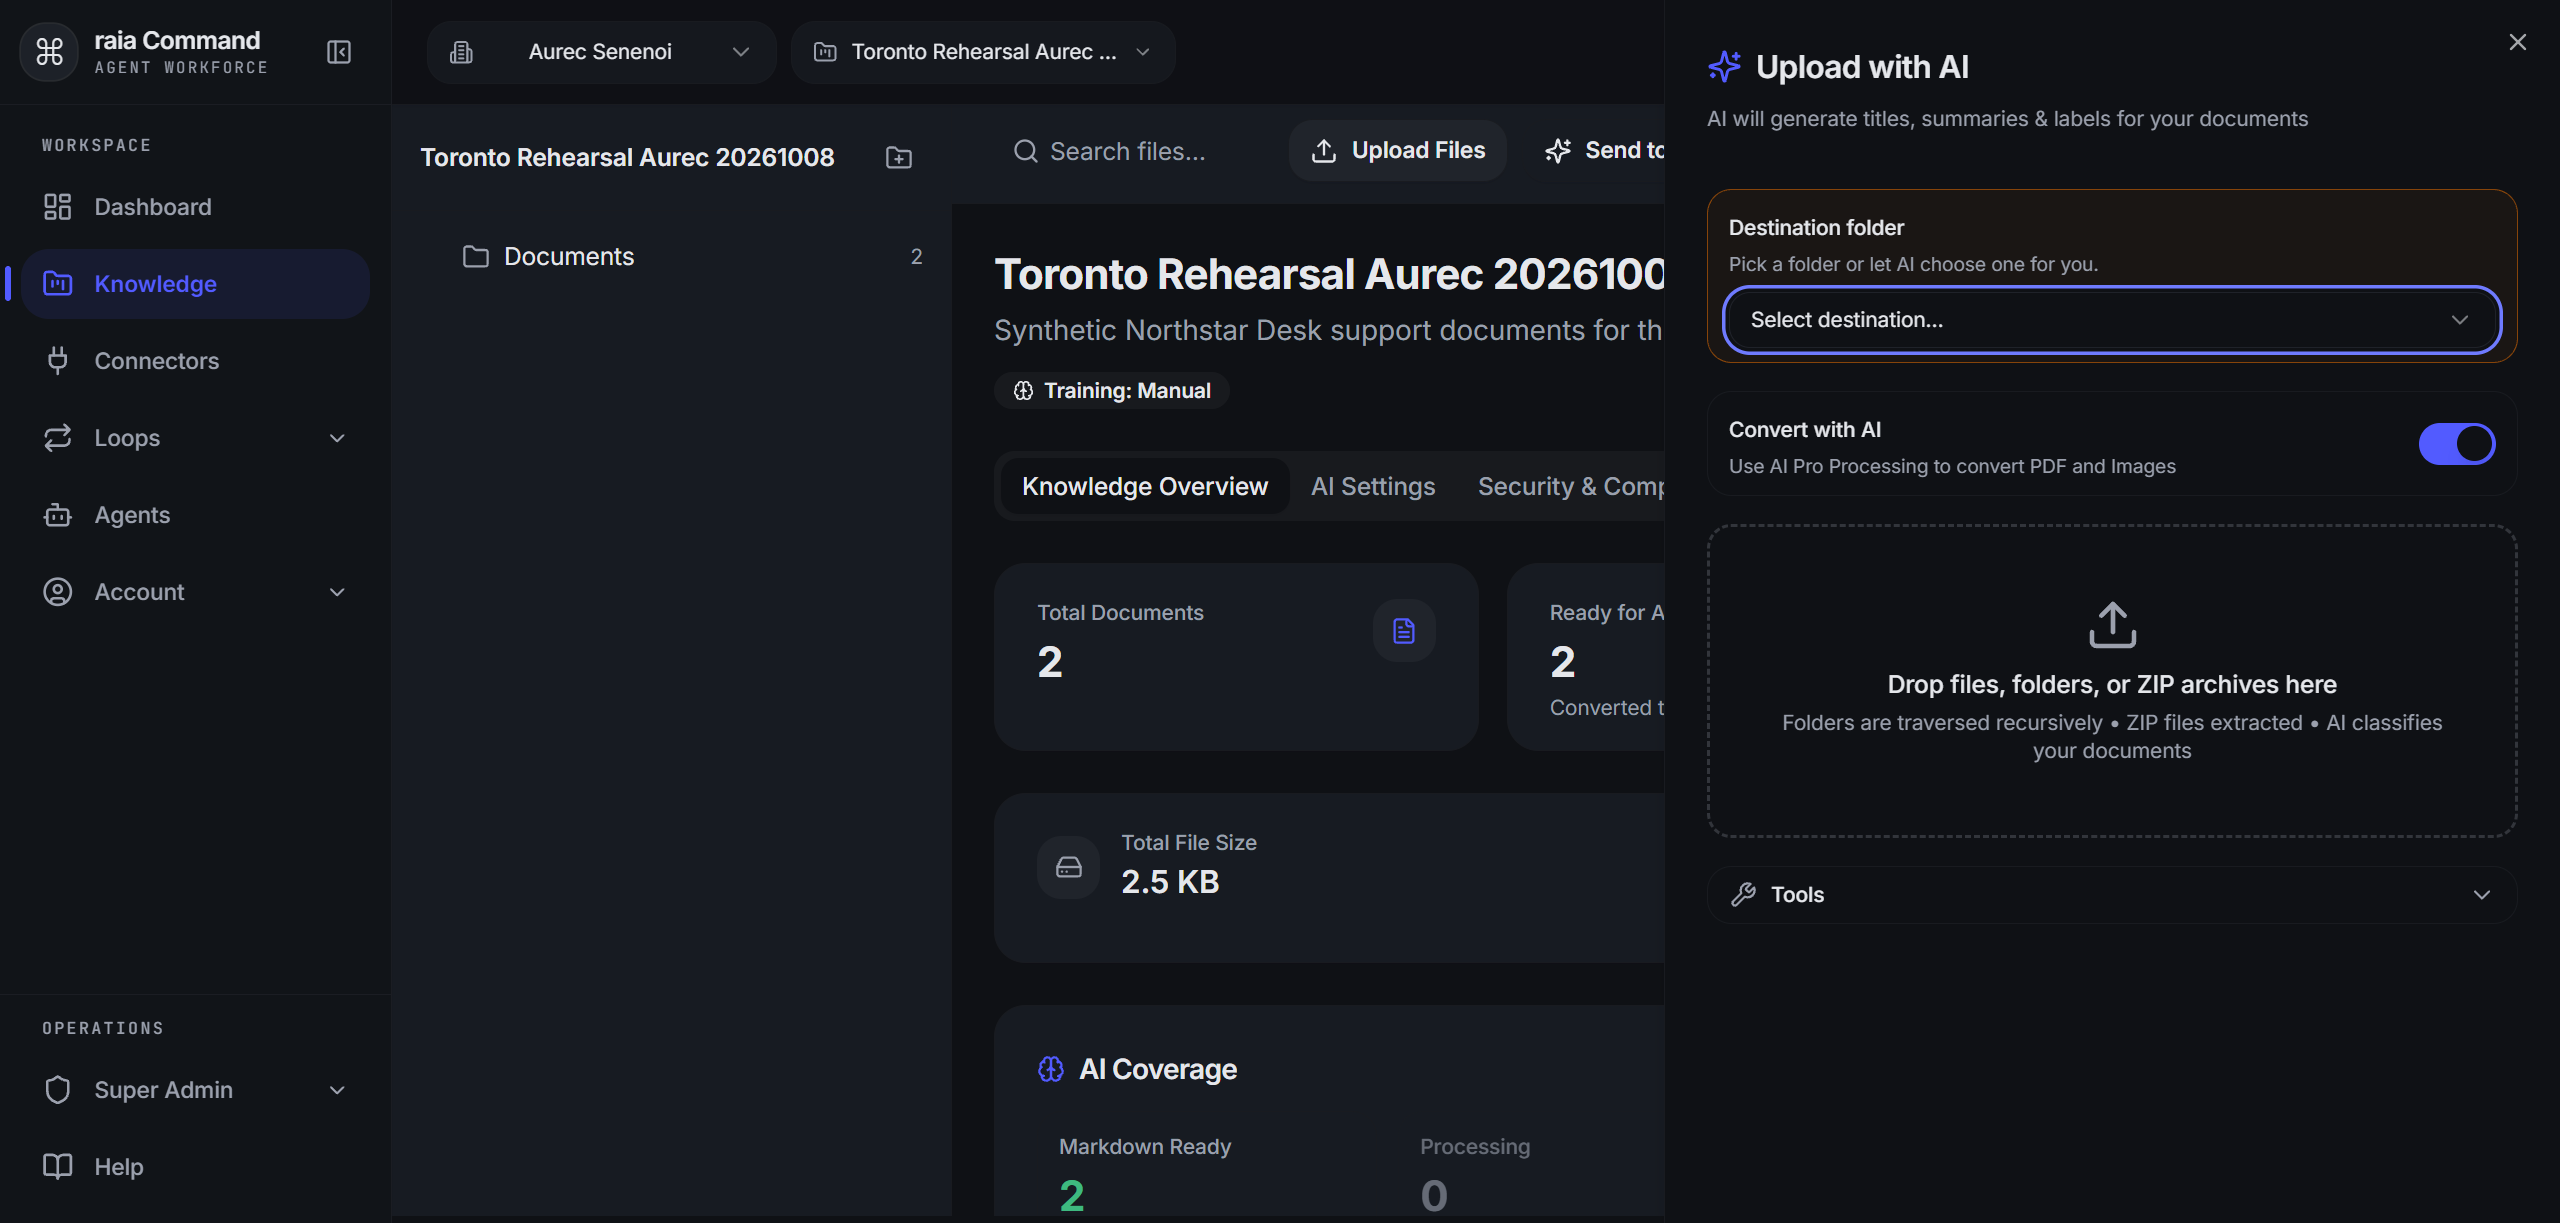
Task: Click the Tools wrench icon
Action: click(x=1743, y=894)
